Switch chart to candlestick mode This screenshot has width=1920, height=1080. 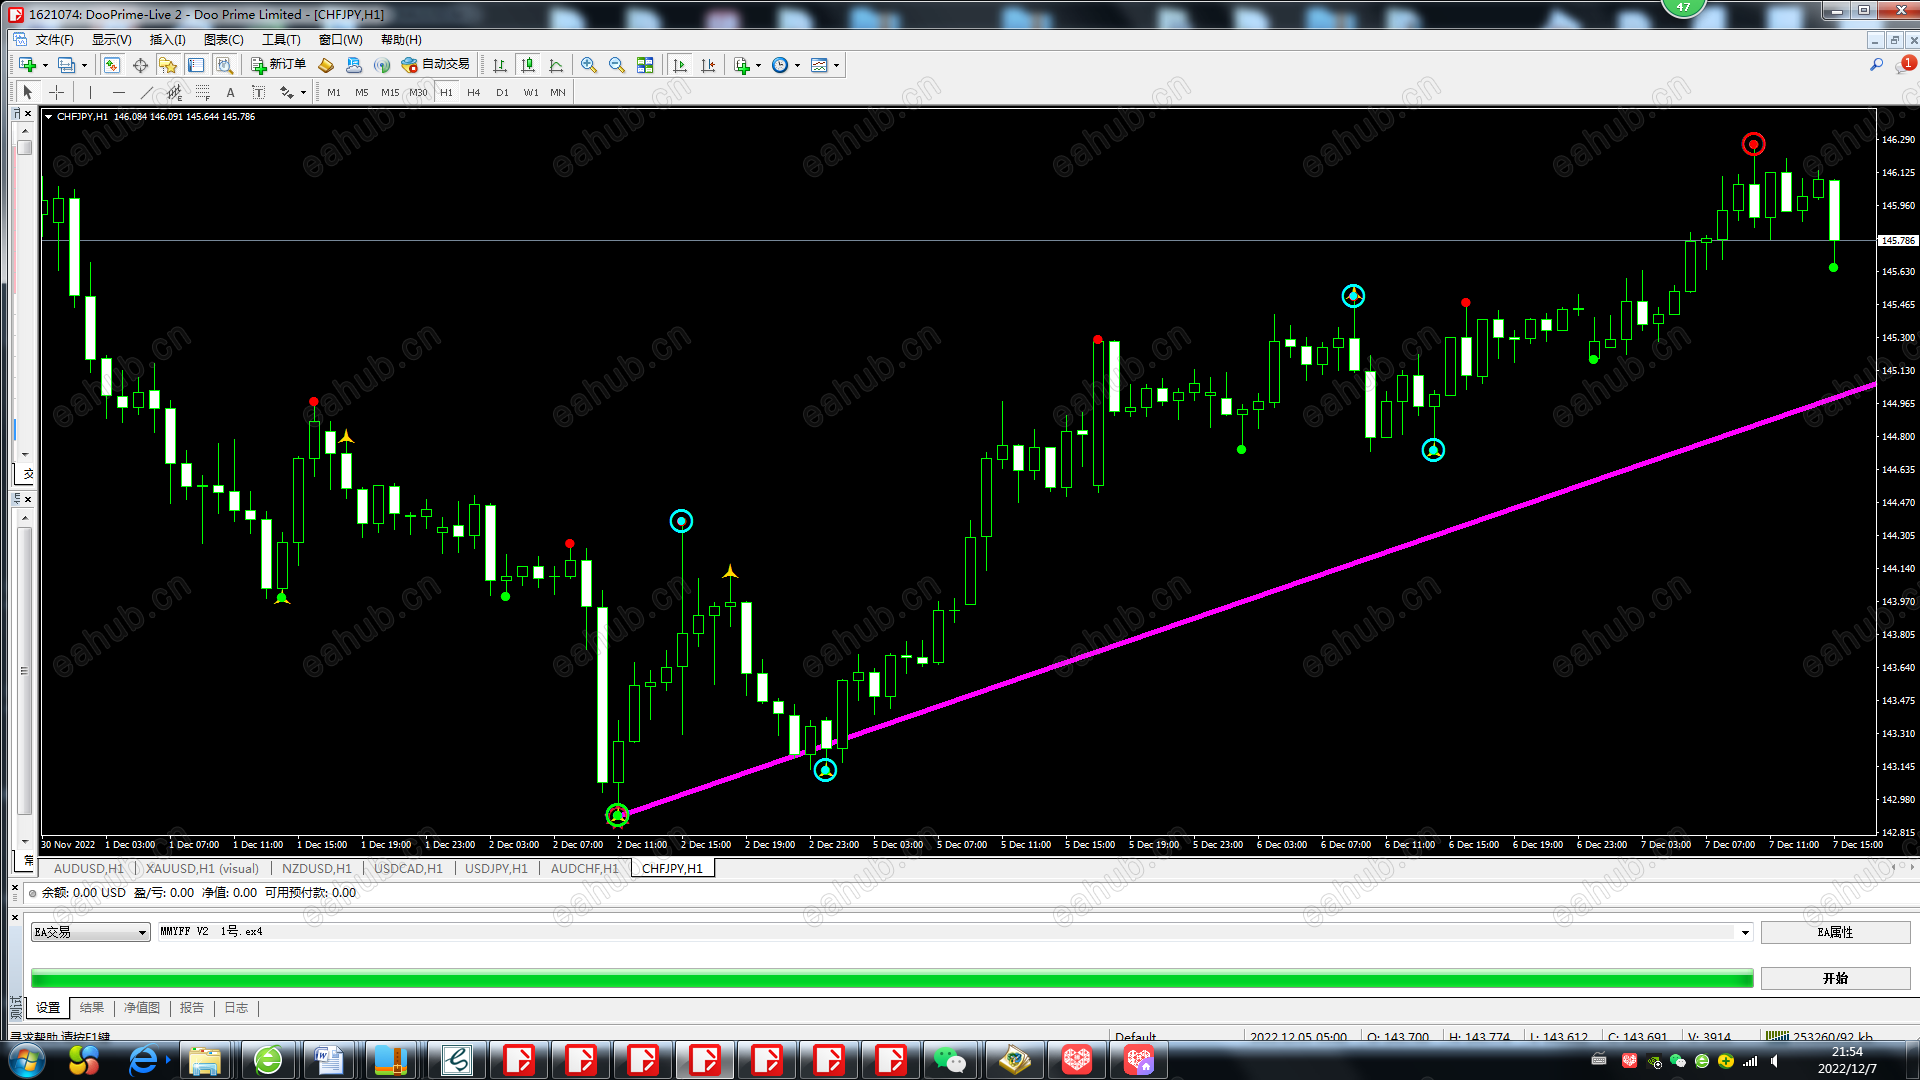click(528, 65)
